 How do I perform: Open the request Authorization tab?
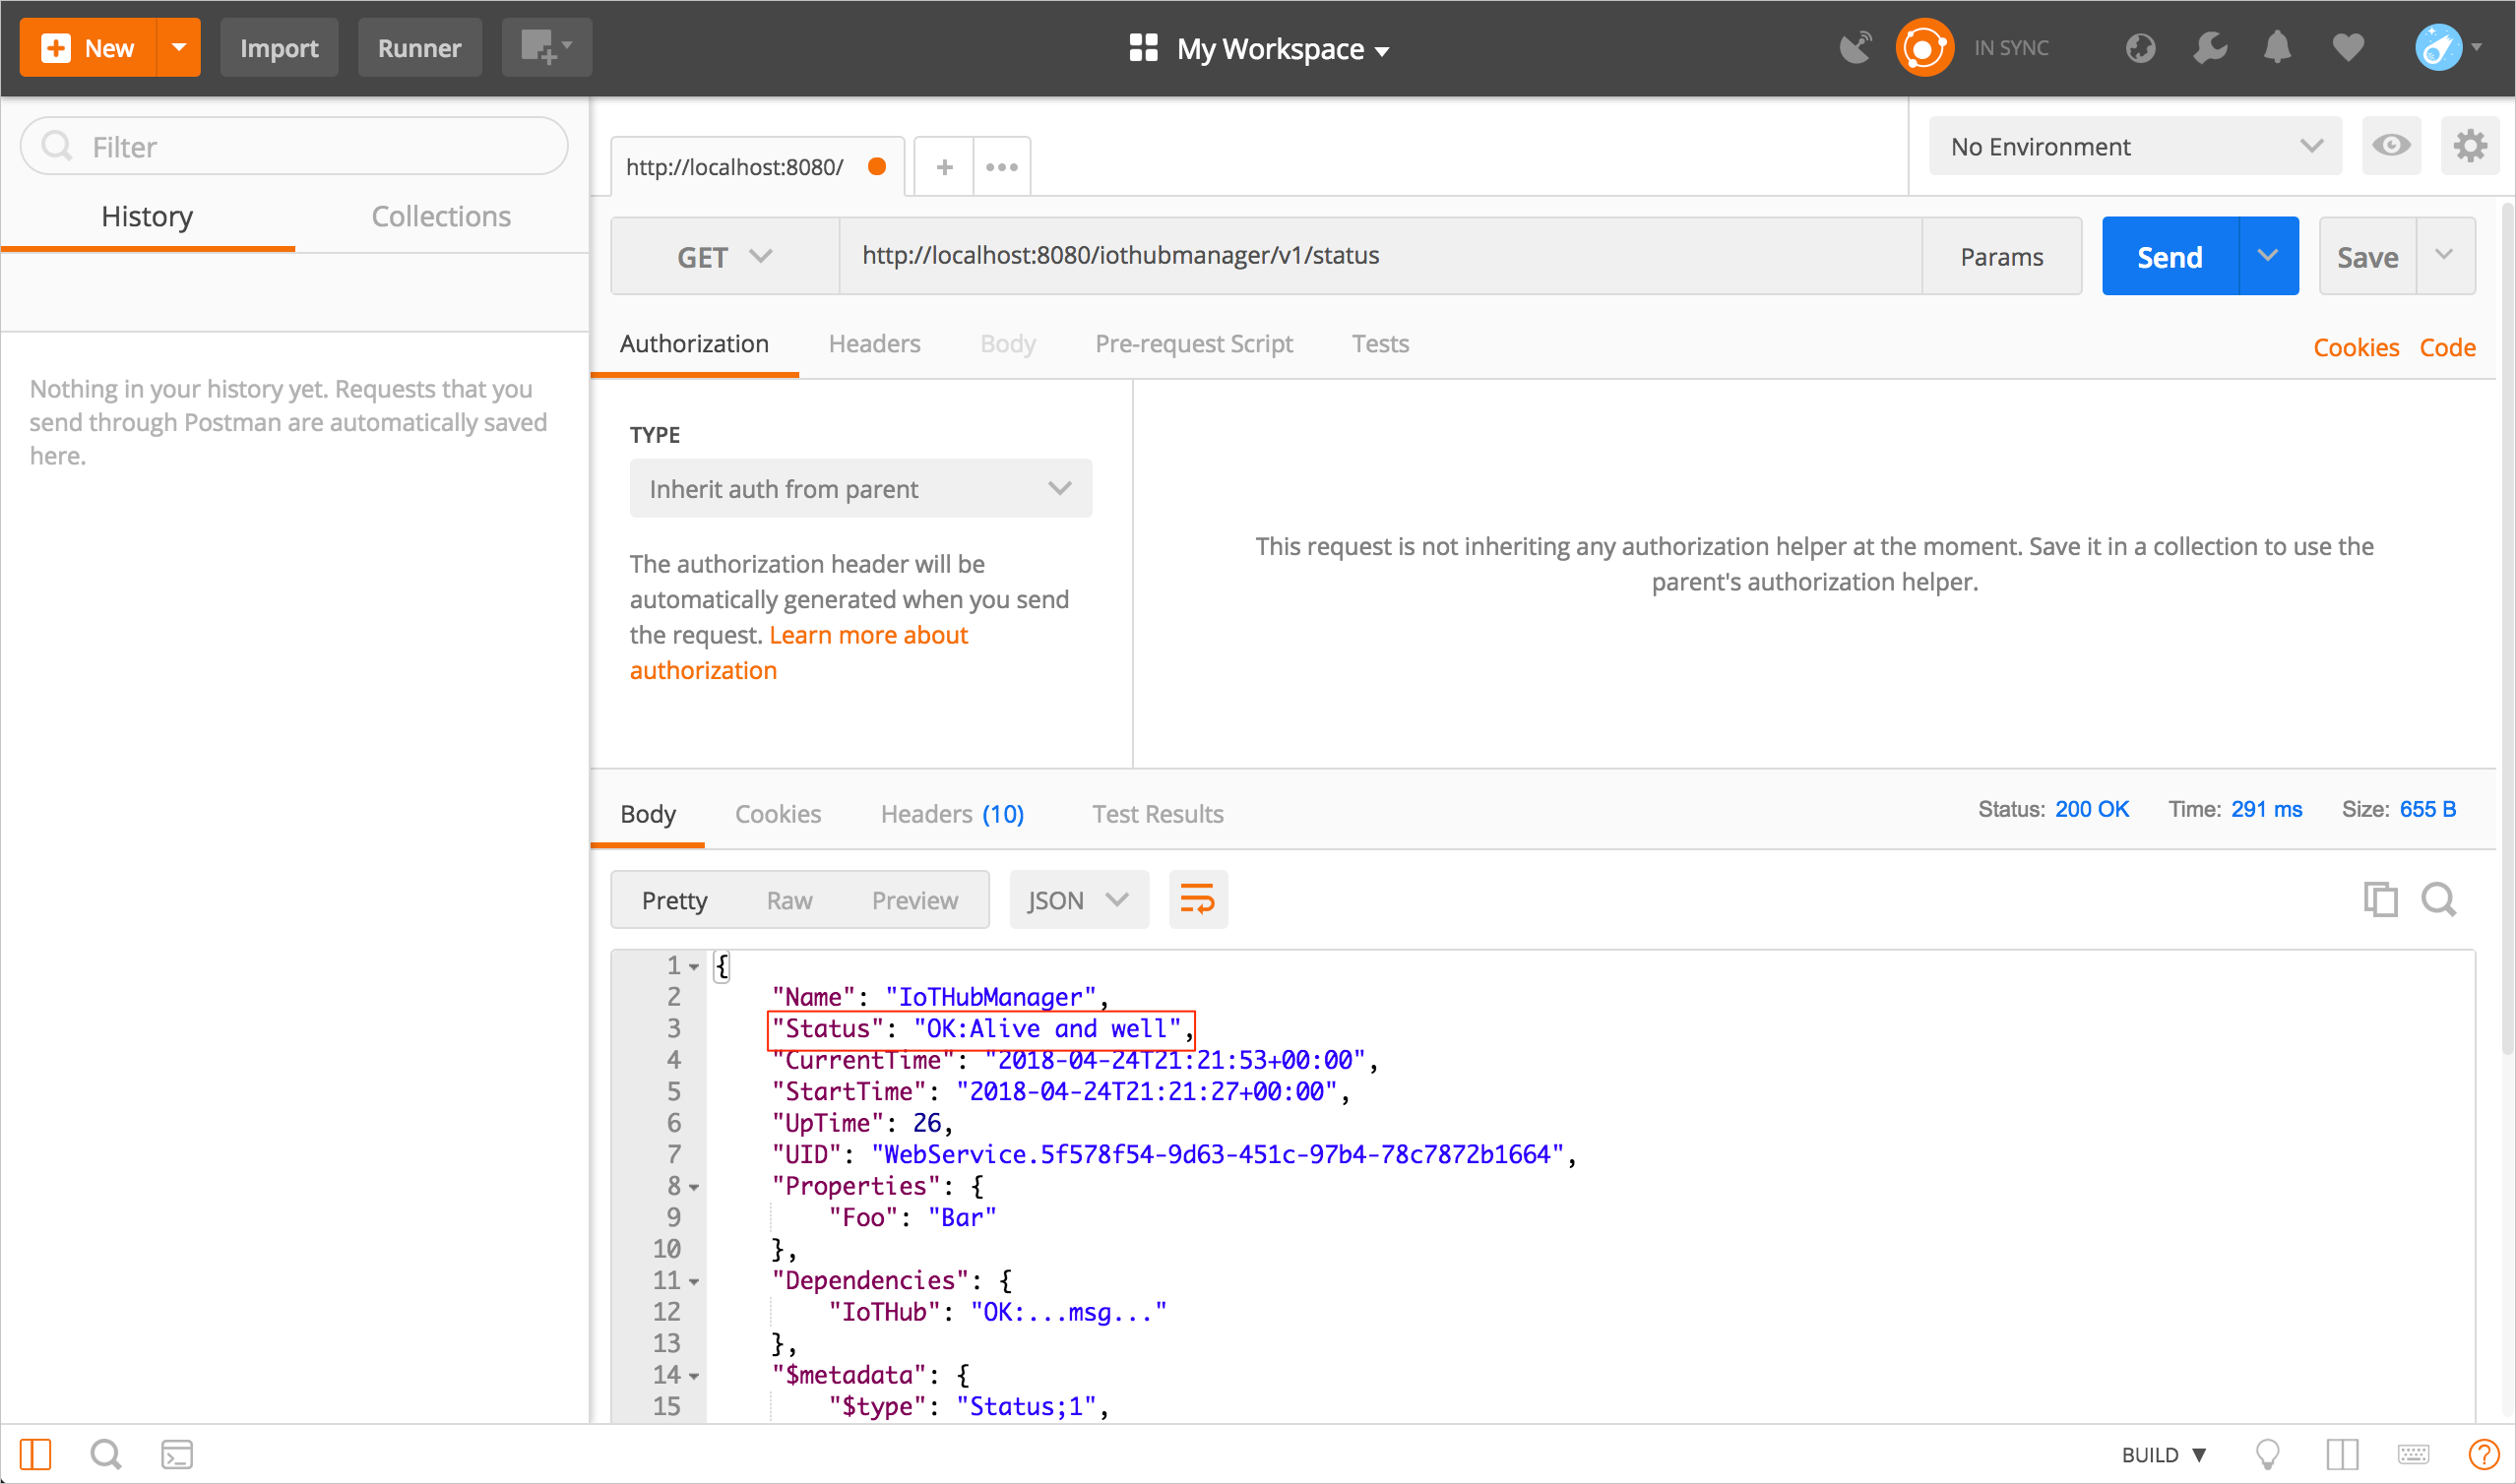pyautogui.click(x=694, y=344)
